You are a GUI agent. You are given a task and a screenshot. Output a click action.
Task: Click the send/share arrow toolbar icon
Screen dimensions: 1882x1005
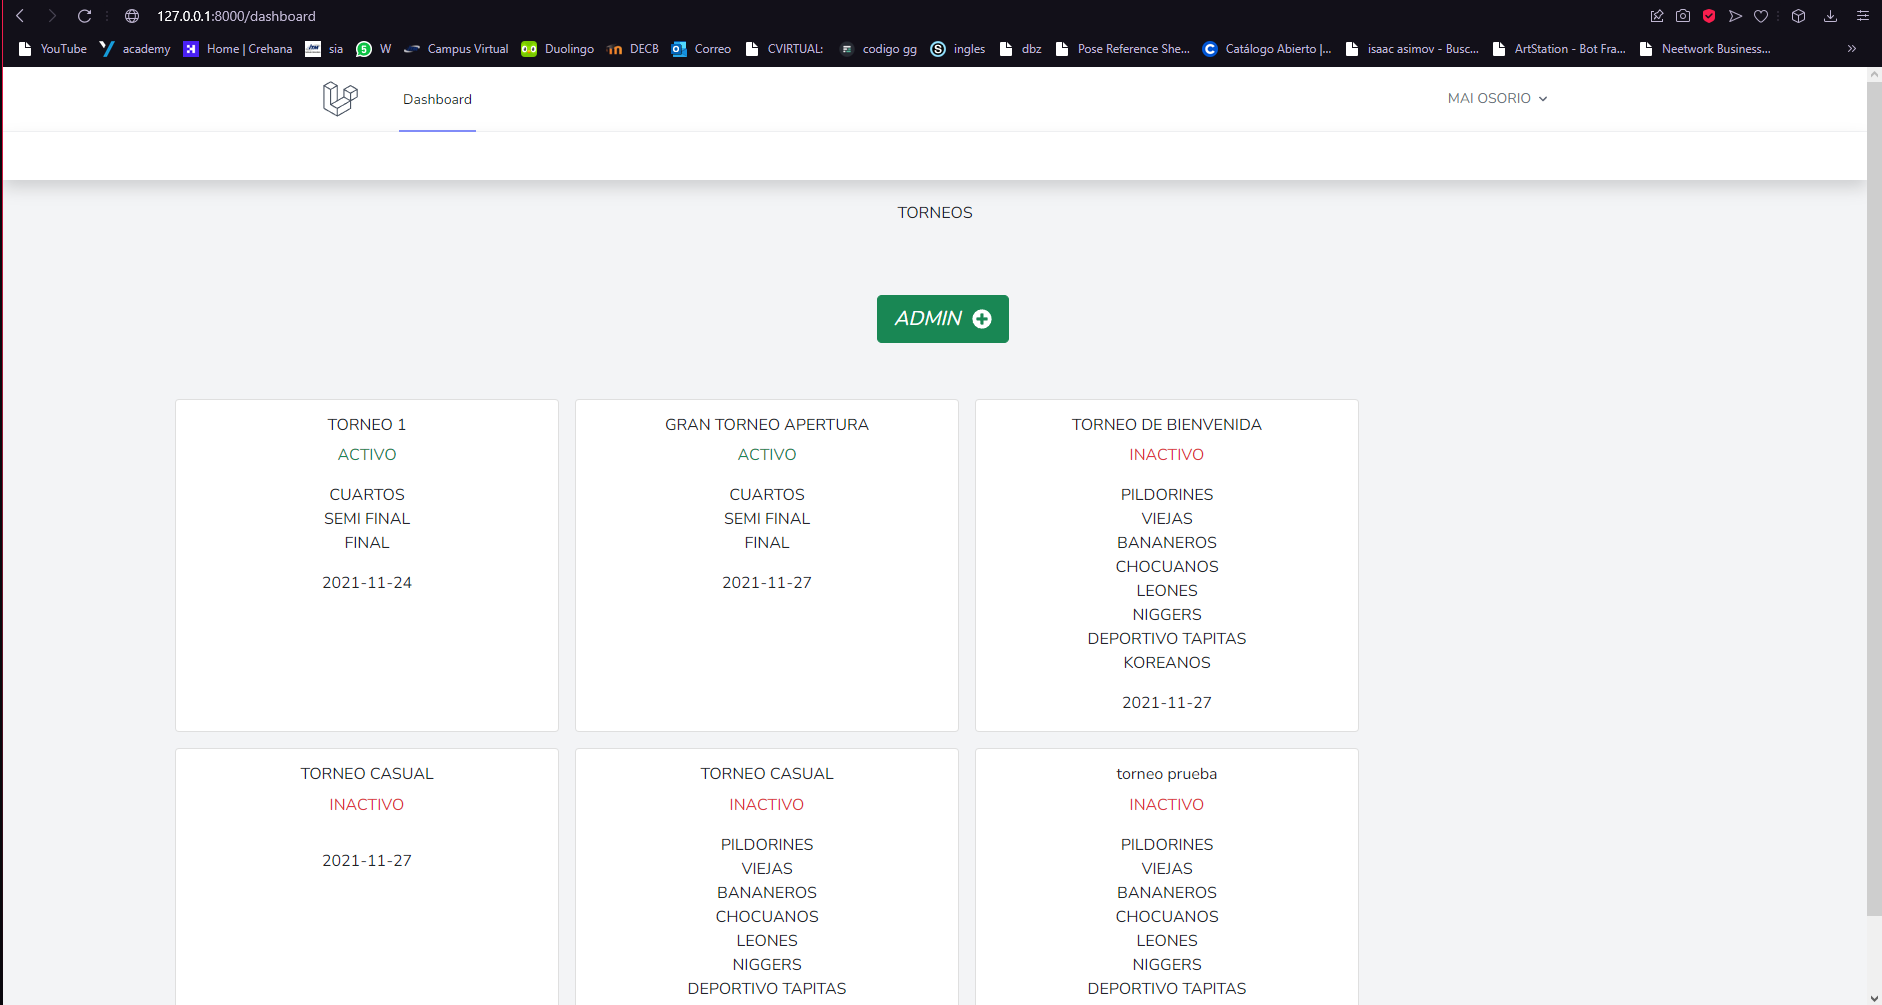click(1736, 16)
